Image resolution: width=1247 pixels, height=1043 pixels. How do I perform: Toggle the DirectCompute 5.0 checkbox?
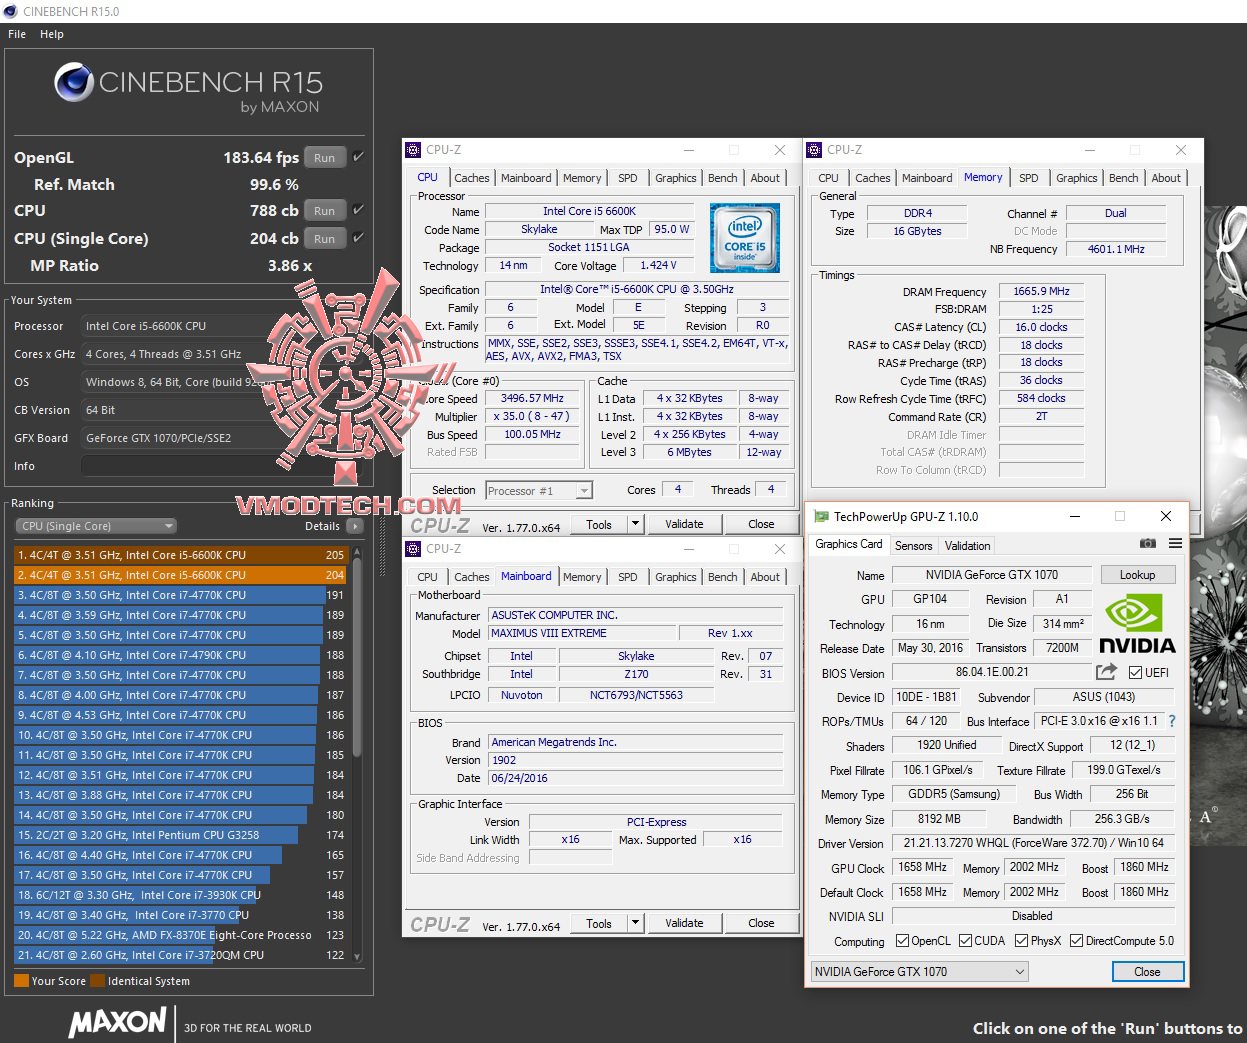pyautogui.click(x=1077, y=941)
